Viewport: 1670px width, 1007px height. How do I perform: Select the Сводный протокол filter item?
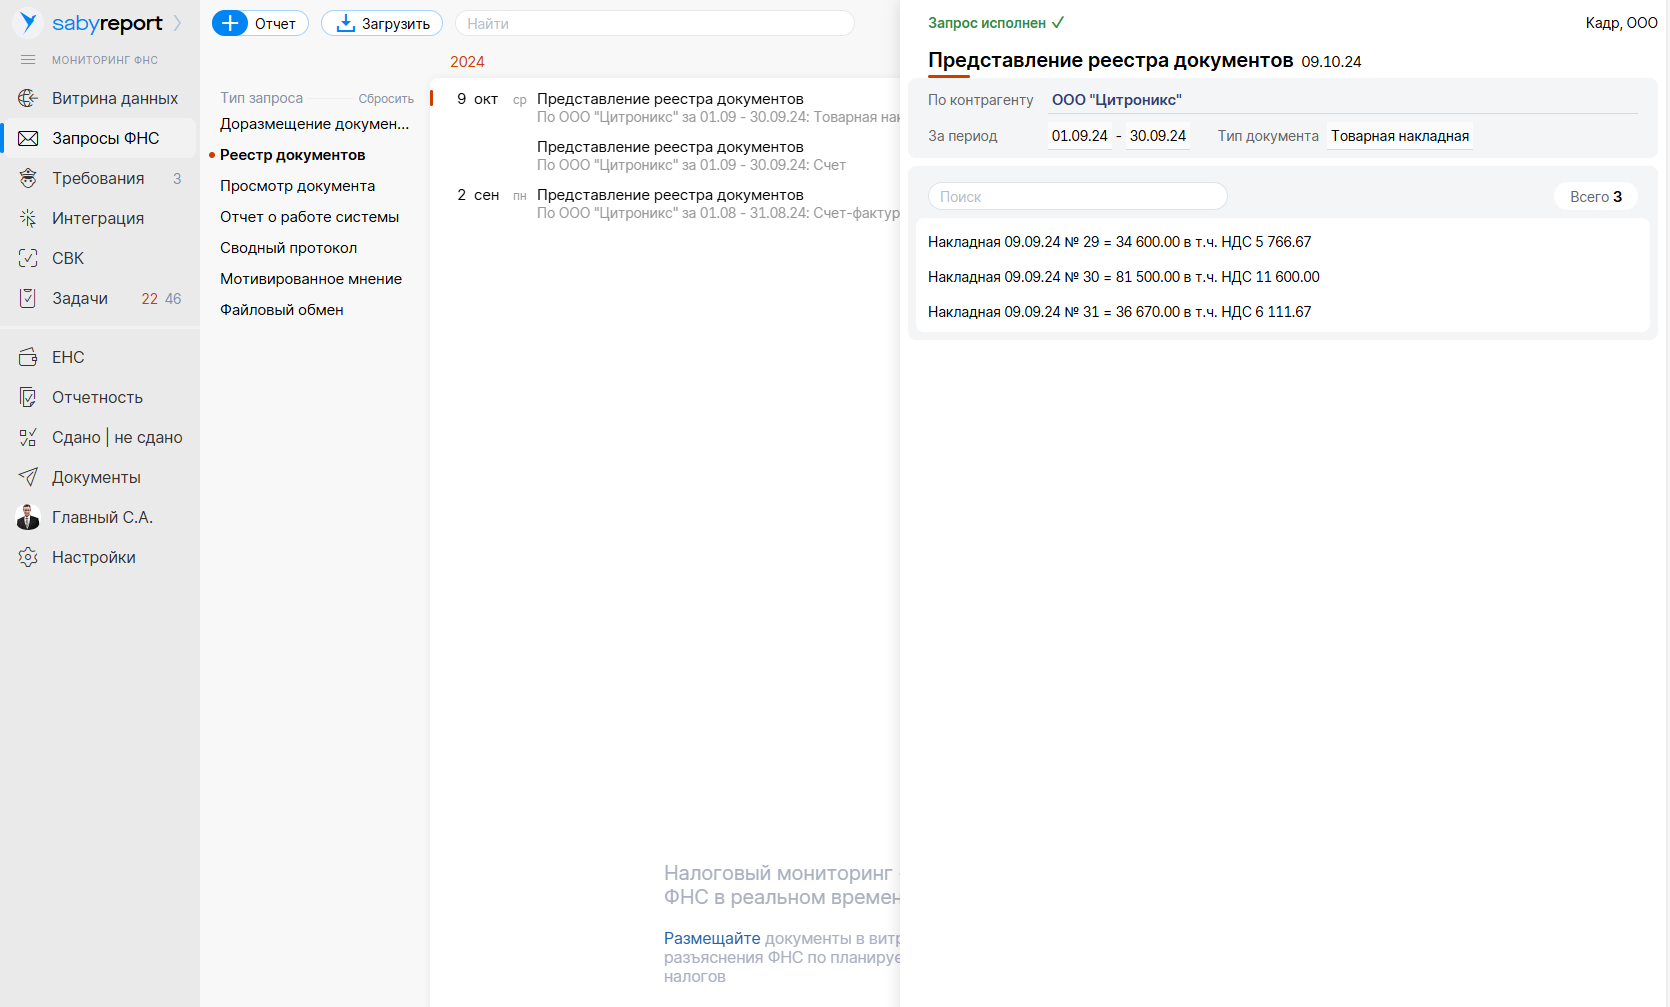pyautogui.click(x=288, y=248)
